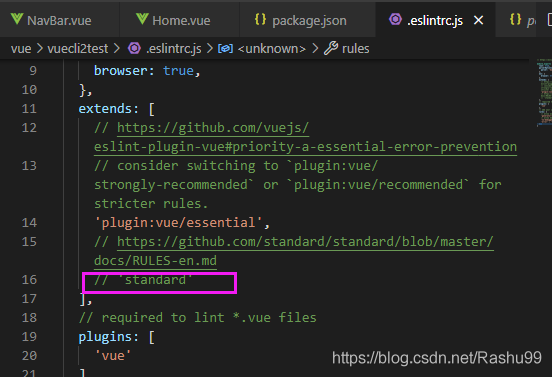Screen dimensions: 552x377
Task: Click the Vue icon on NavBar.vue tab
Action: click(17, 19)
